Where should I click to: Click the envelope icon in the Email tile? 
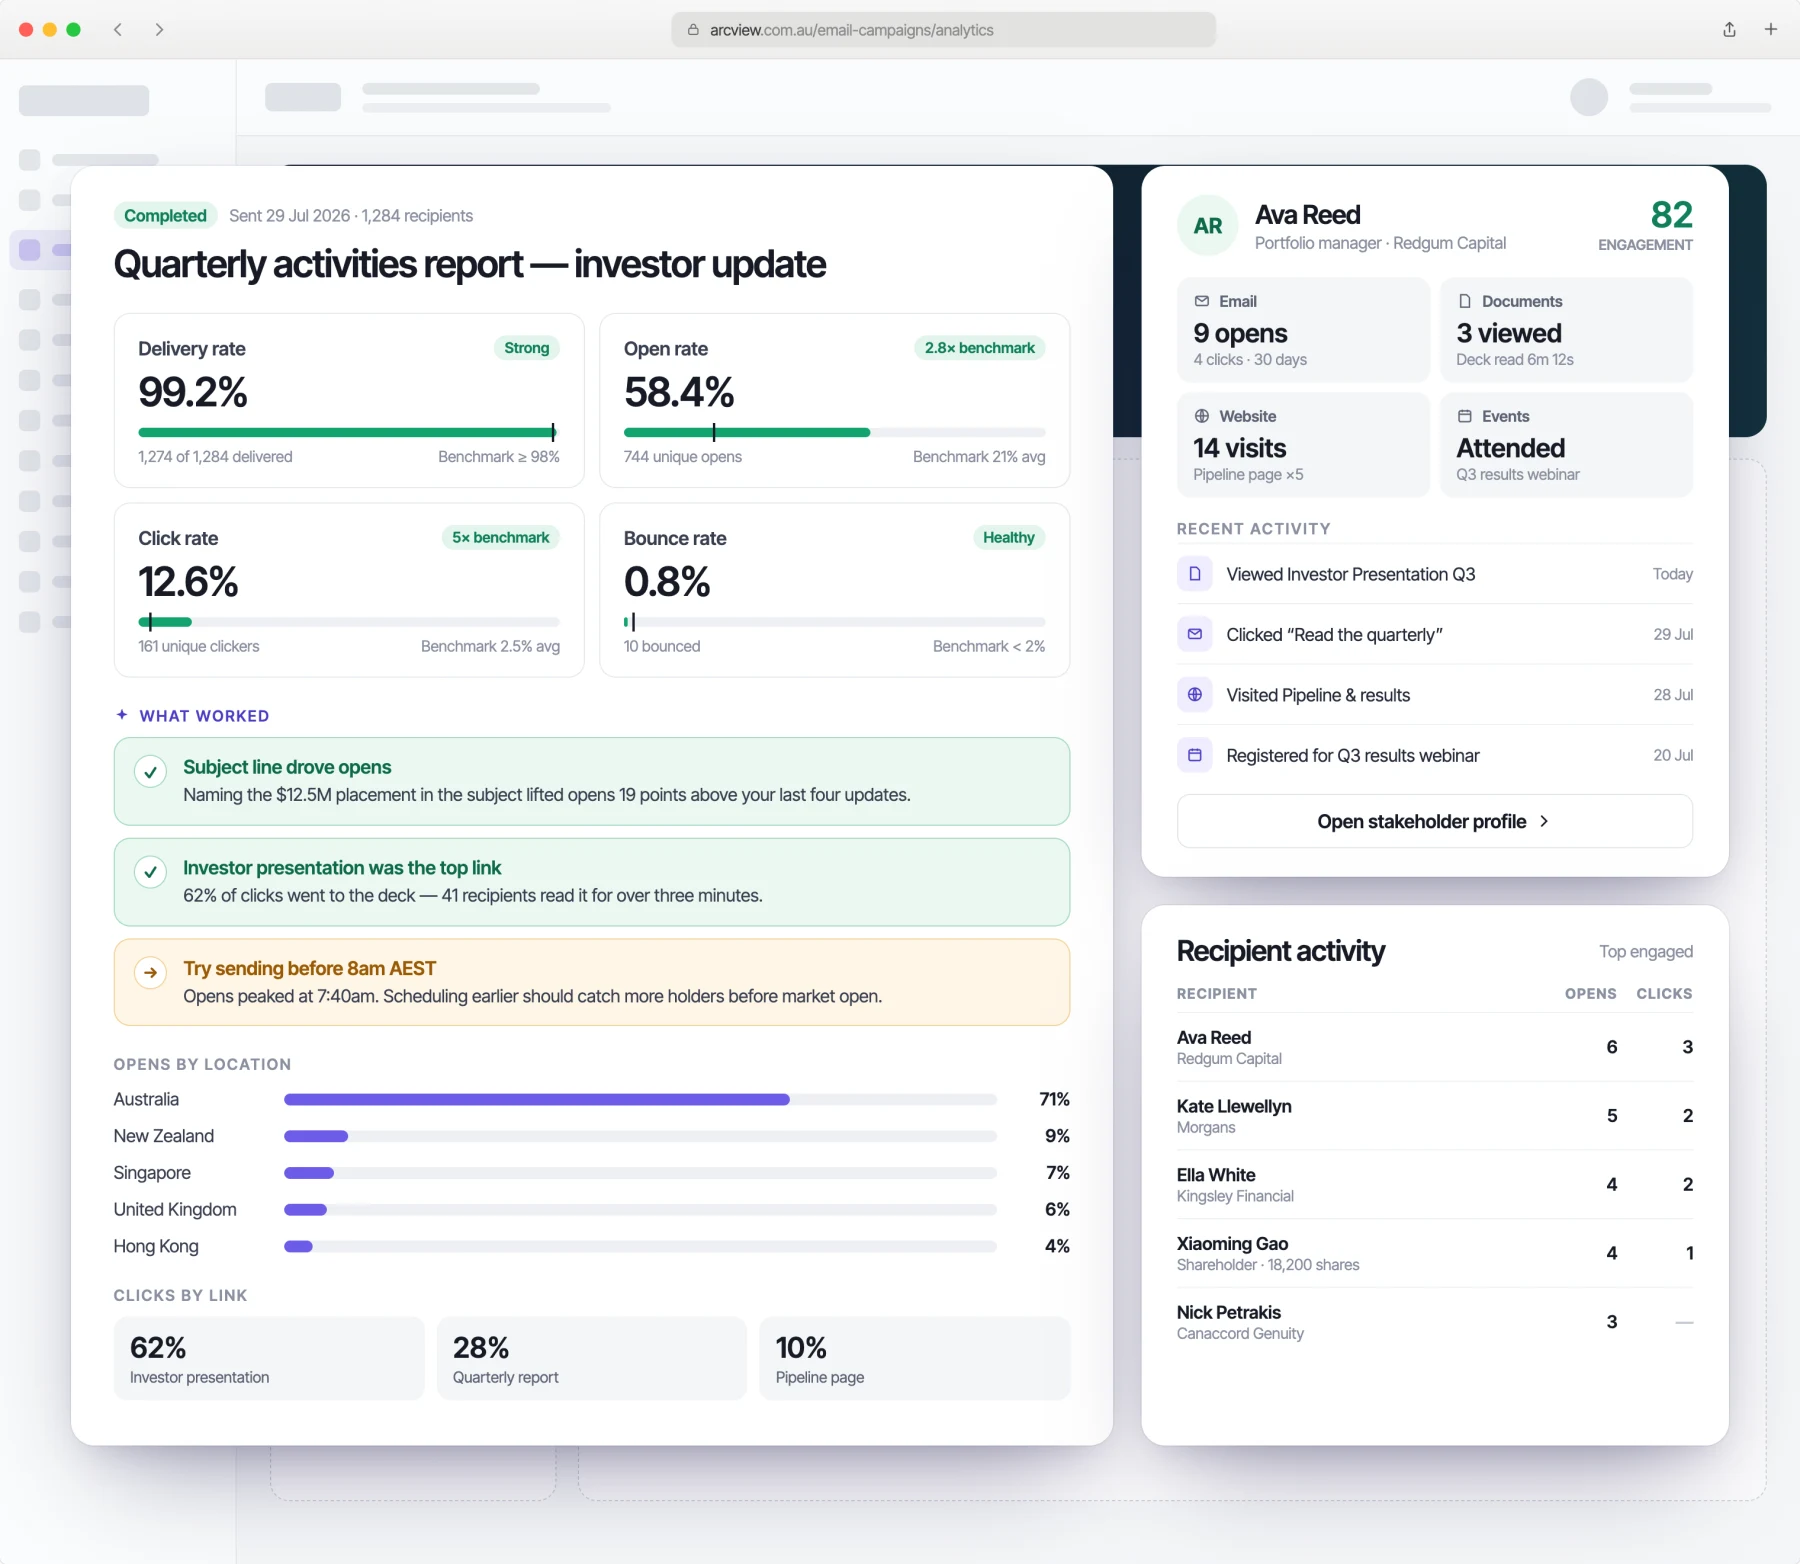click(x=1201, y=301)
